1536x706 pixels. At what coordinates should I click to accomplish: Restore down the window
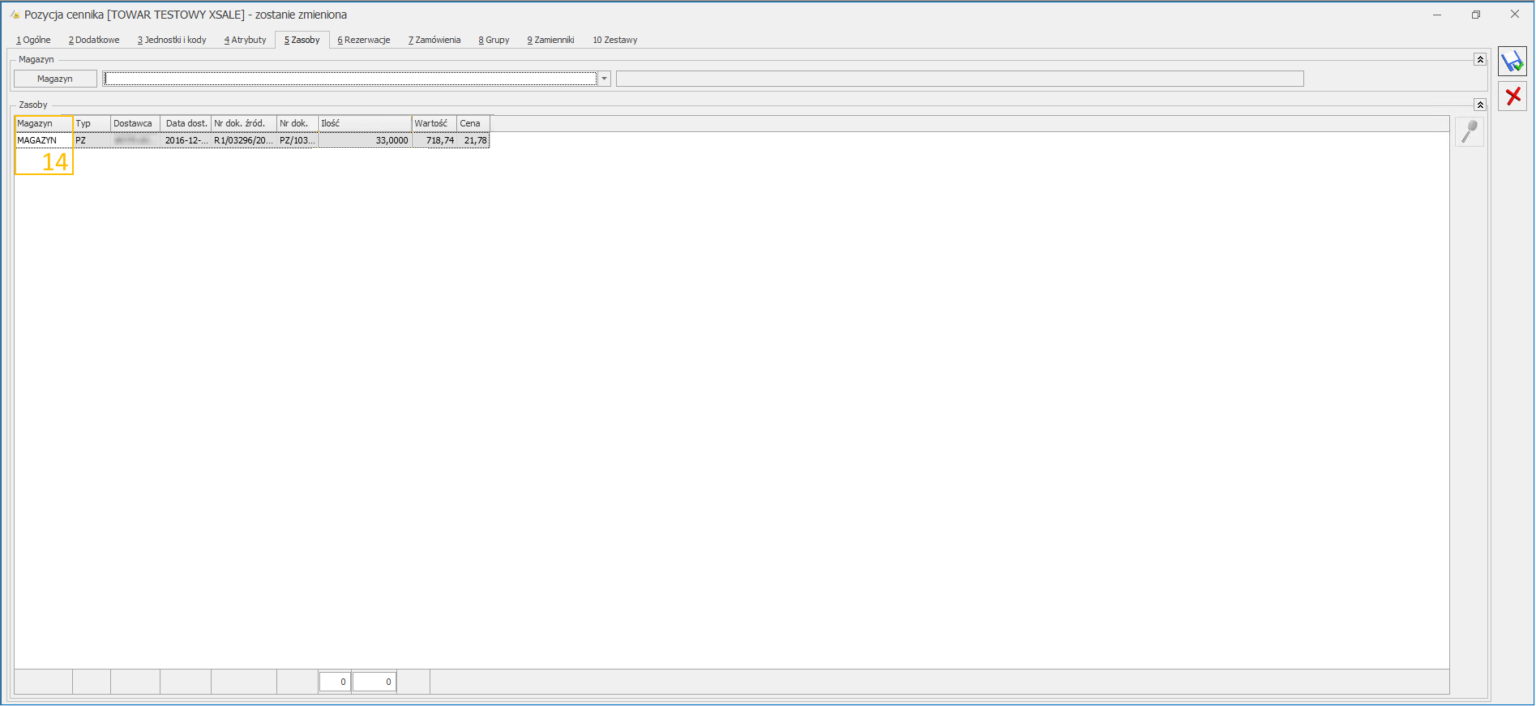click(1475, 15)
